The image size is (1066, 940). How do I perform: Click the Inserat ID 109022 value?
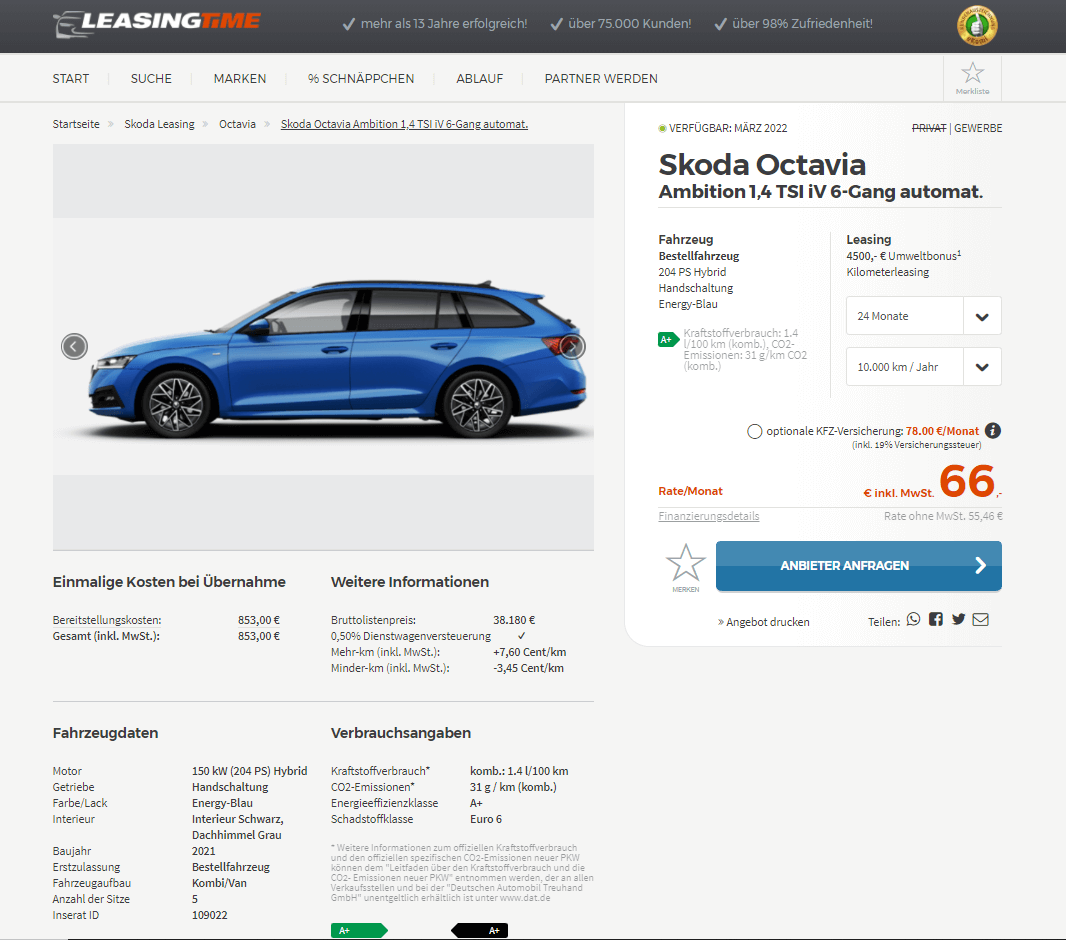(x=209, y=915)
